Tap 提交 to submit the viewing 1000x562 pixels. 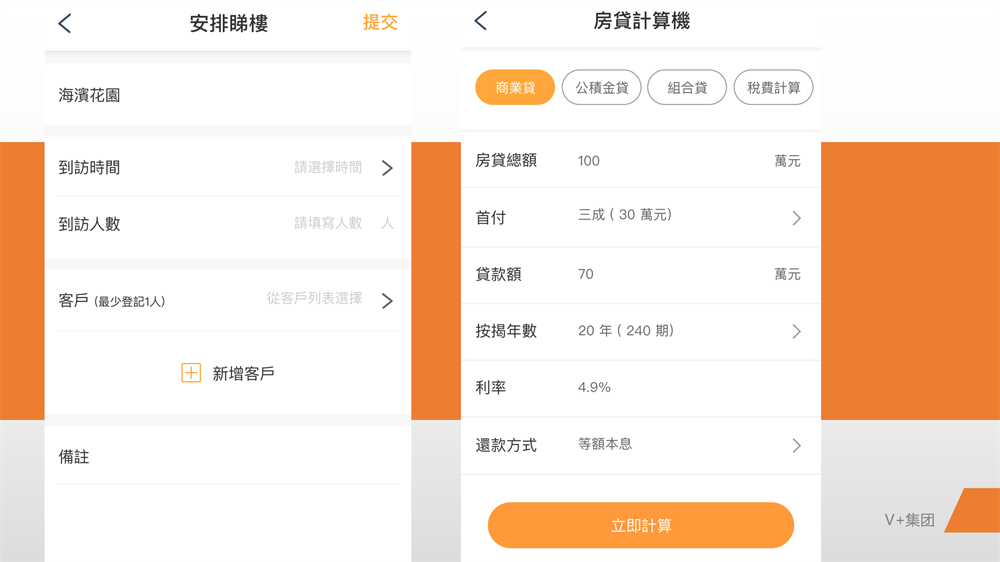(380, 22)
